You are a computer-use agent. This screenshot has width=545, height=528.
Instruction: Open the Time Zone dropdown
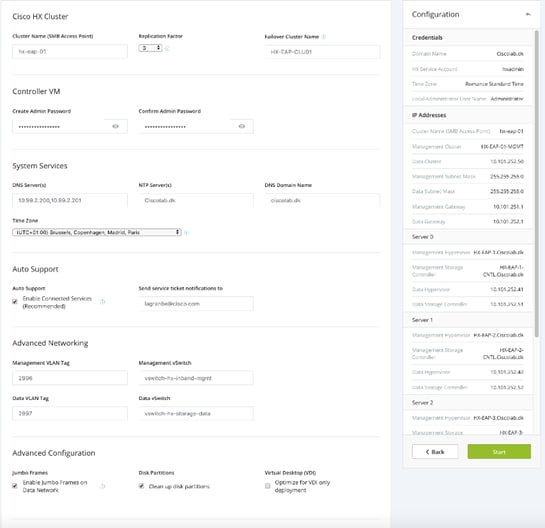click(x=97, y=232)
